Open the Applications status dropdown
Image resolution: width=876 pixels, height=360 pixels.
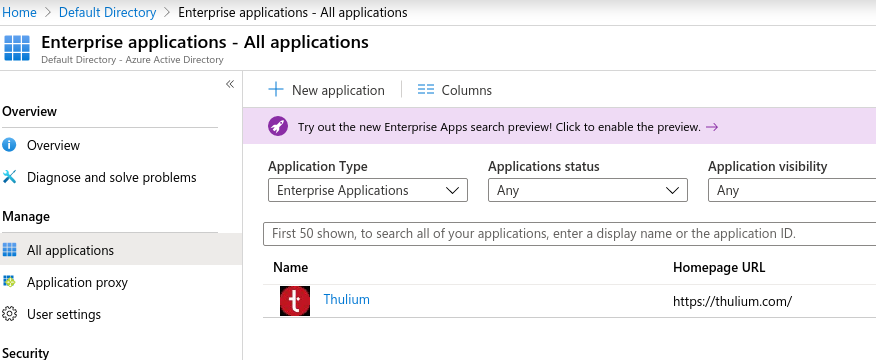coord(588,190)
